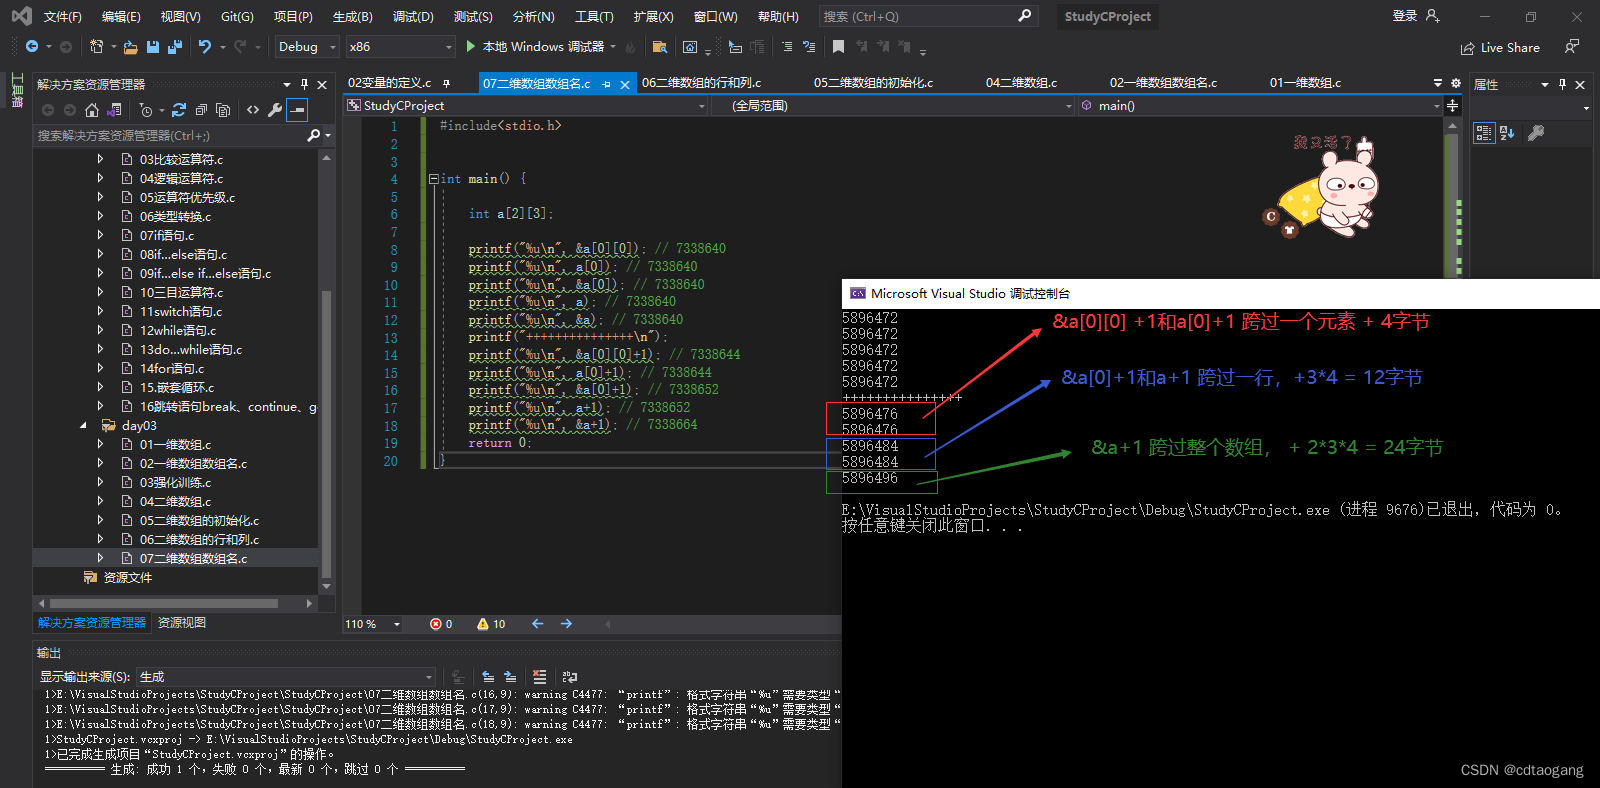
Task: Toggle pin on 07二维数组数组名.c tab
Action: pyautogui.click(x=607, y=85)
